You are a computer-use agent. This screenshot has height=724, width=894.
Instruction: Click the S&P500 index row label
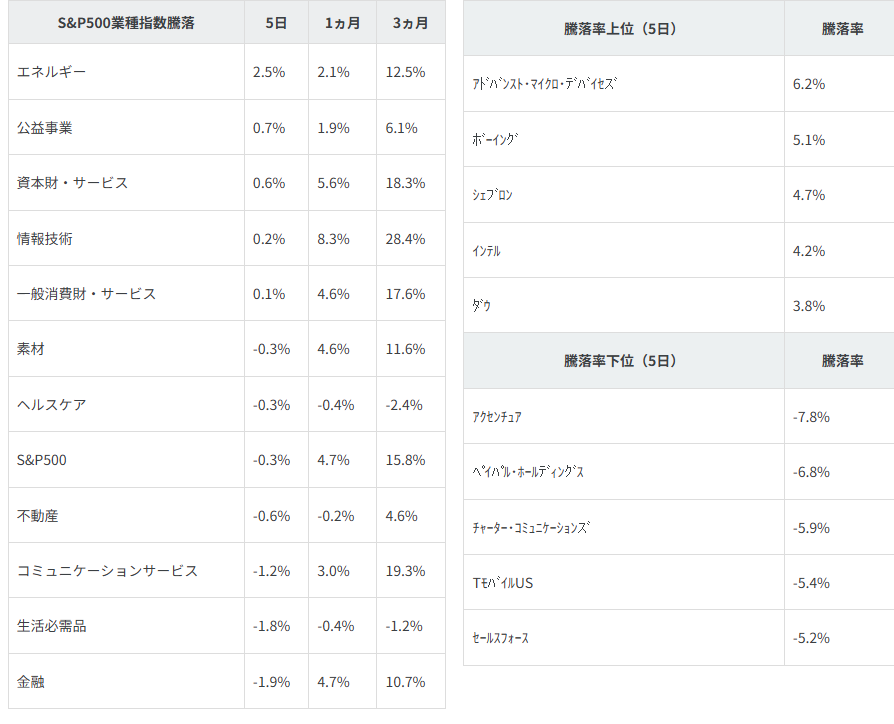(42, 460)
